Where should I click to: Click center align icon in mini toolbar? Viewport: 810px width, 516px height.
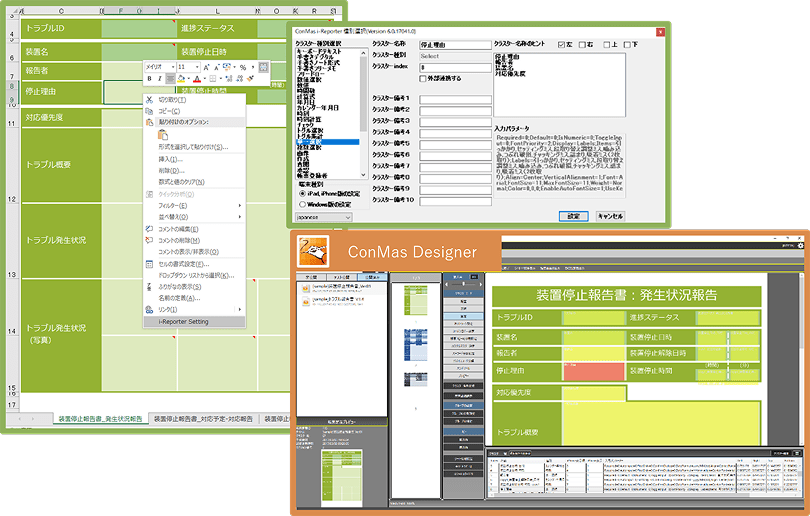click(x=170, y=79)
